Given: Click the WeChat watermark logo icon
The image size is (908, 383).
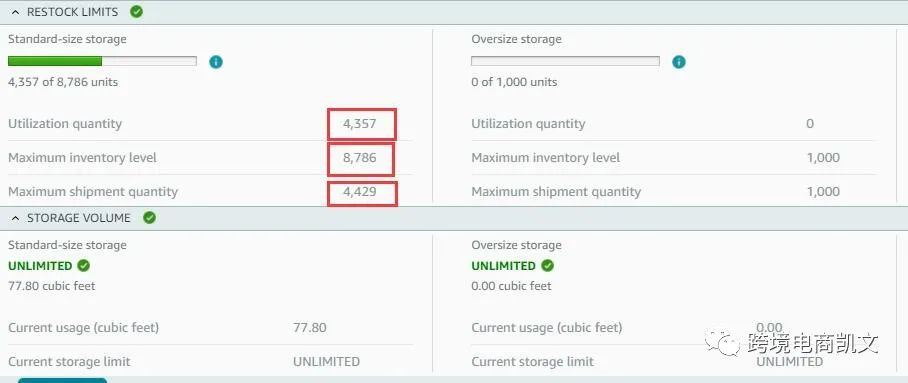Looking at the screenshot, I should (x=722, y=343).
